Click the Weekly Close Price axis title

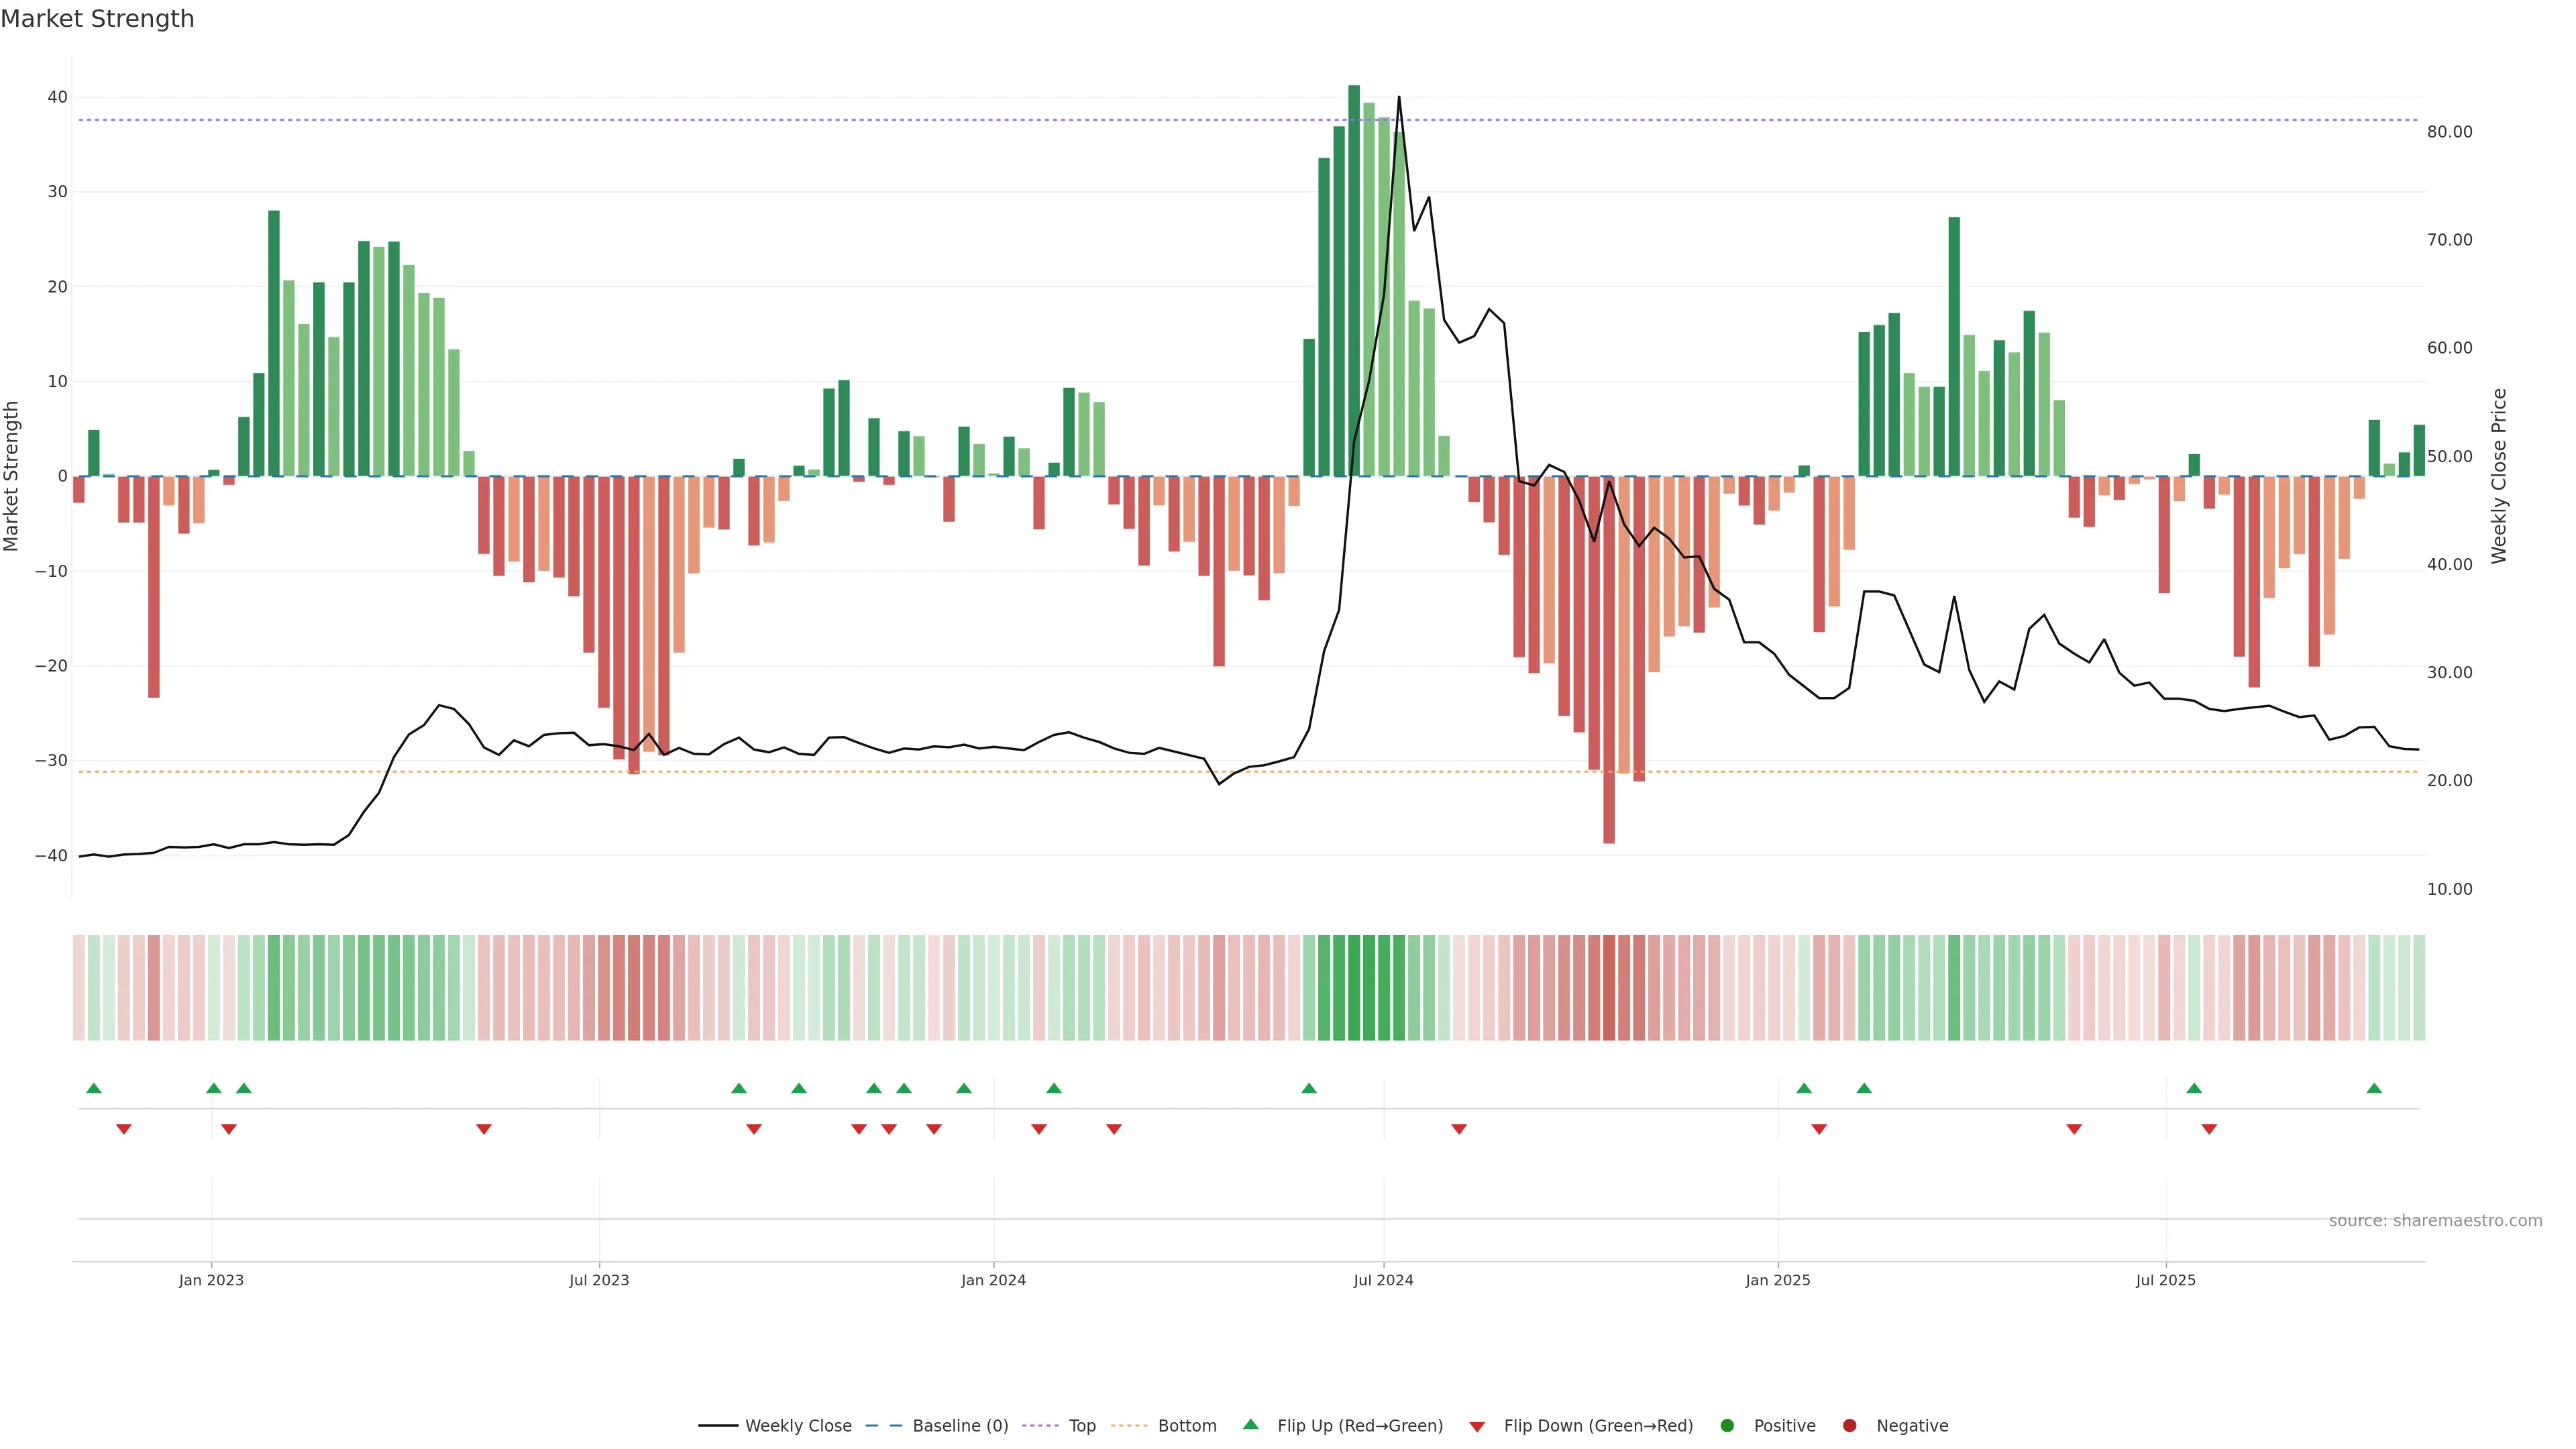coord(2499,476)
